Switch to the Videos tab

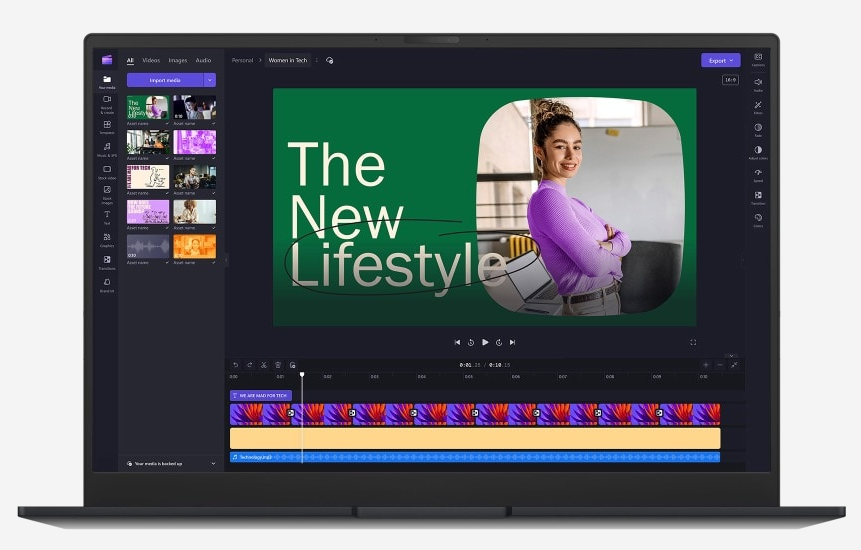point(151,60)
